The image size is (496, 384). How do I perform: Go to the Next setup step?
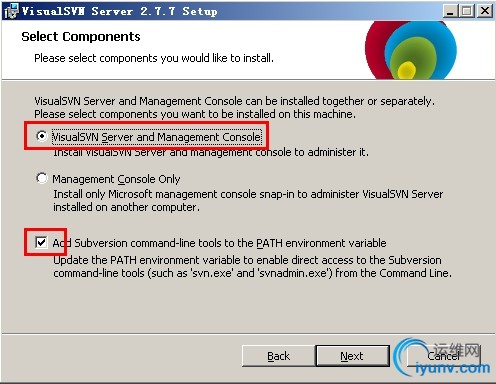pos(352,356)
